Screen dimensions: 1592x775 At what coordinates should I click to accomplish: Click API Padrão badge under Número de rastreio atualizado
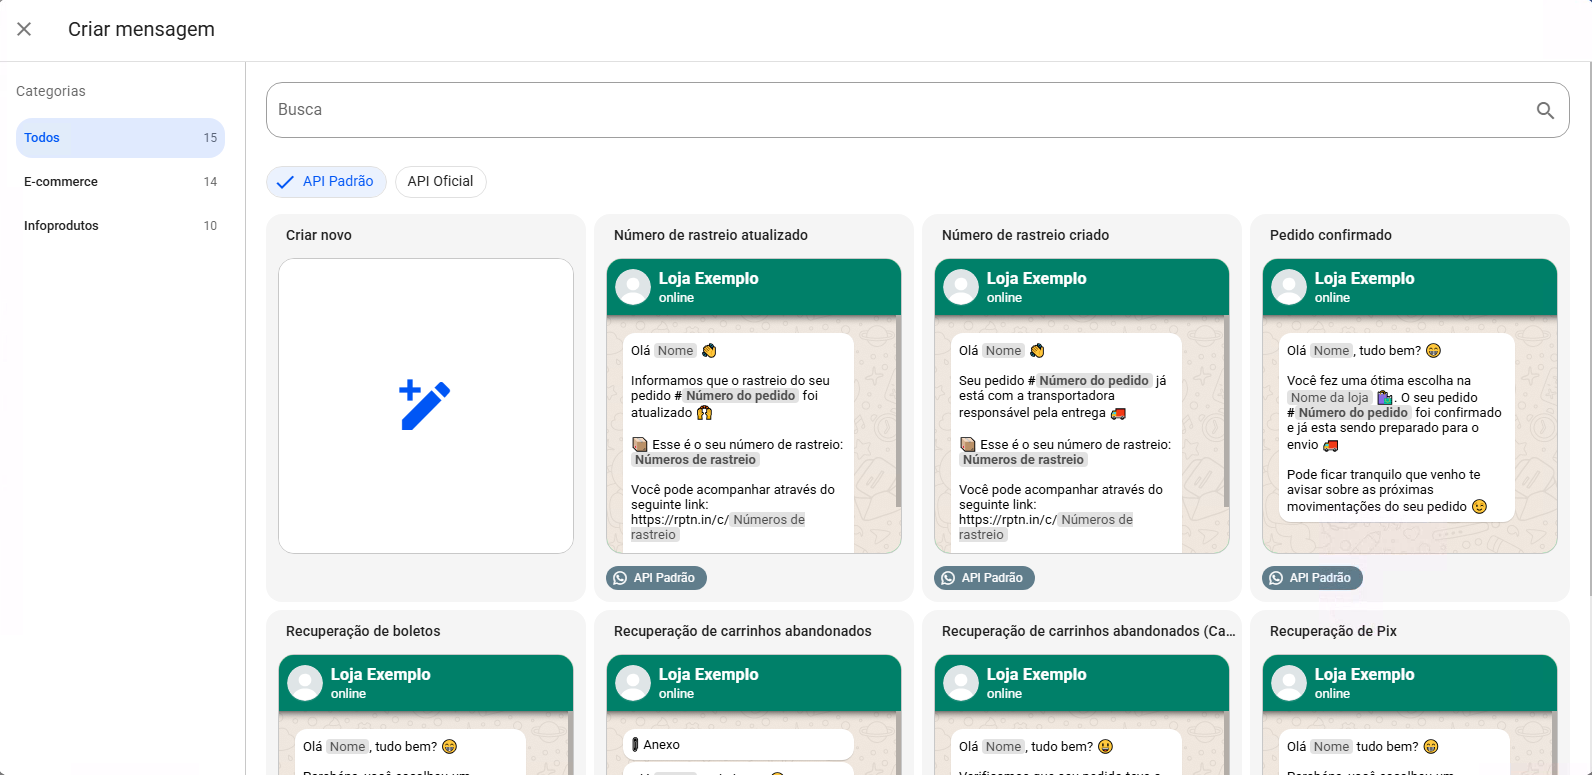click(x=656, y=578)
